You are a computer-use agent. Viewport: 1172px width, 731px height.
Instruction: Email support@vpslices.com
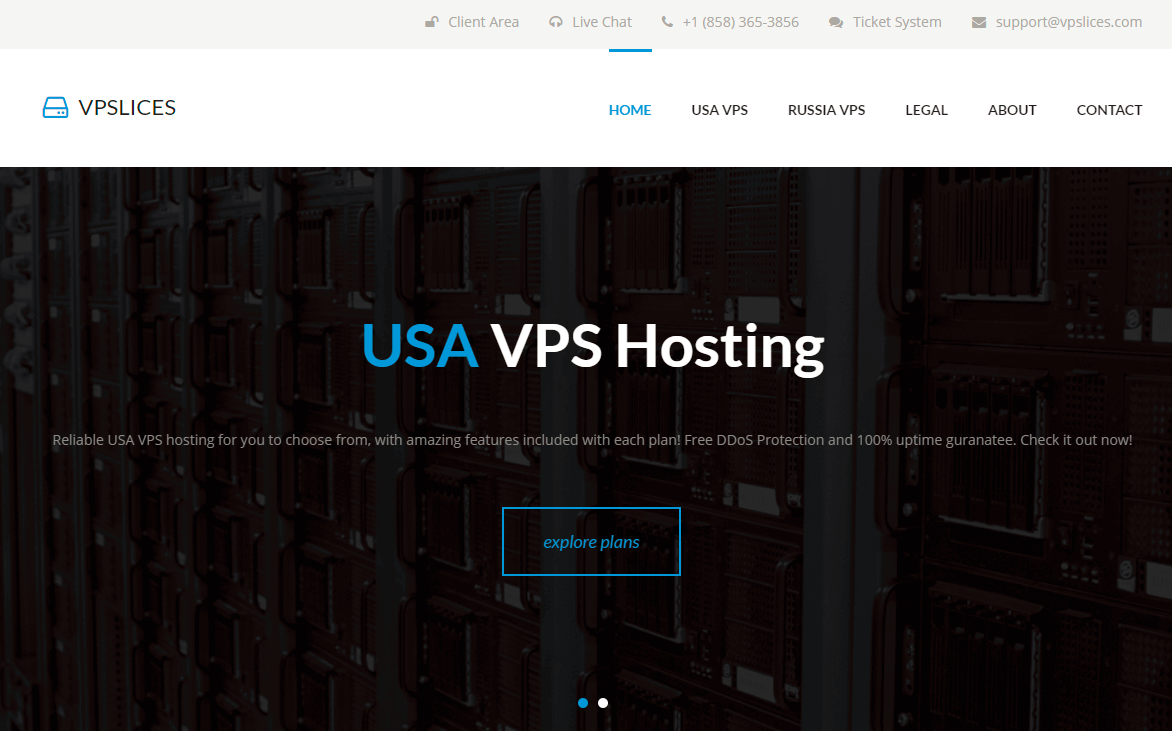(1069, 22)
